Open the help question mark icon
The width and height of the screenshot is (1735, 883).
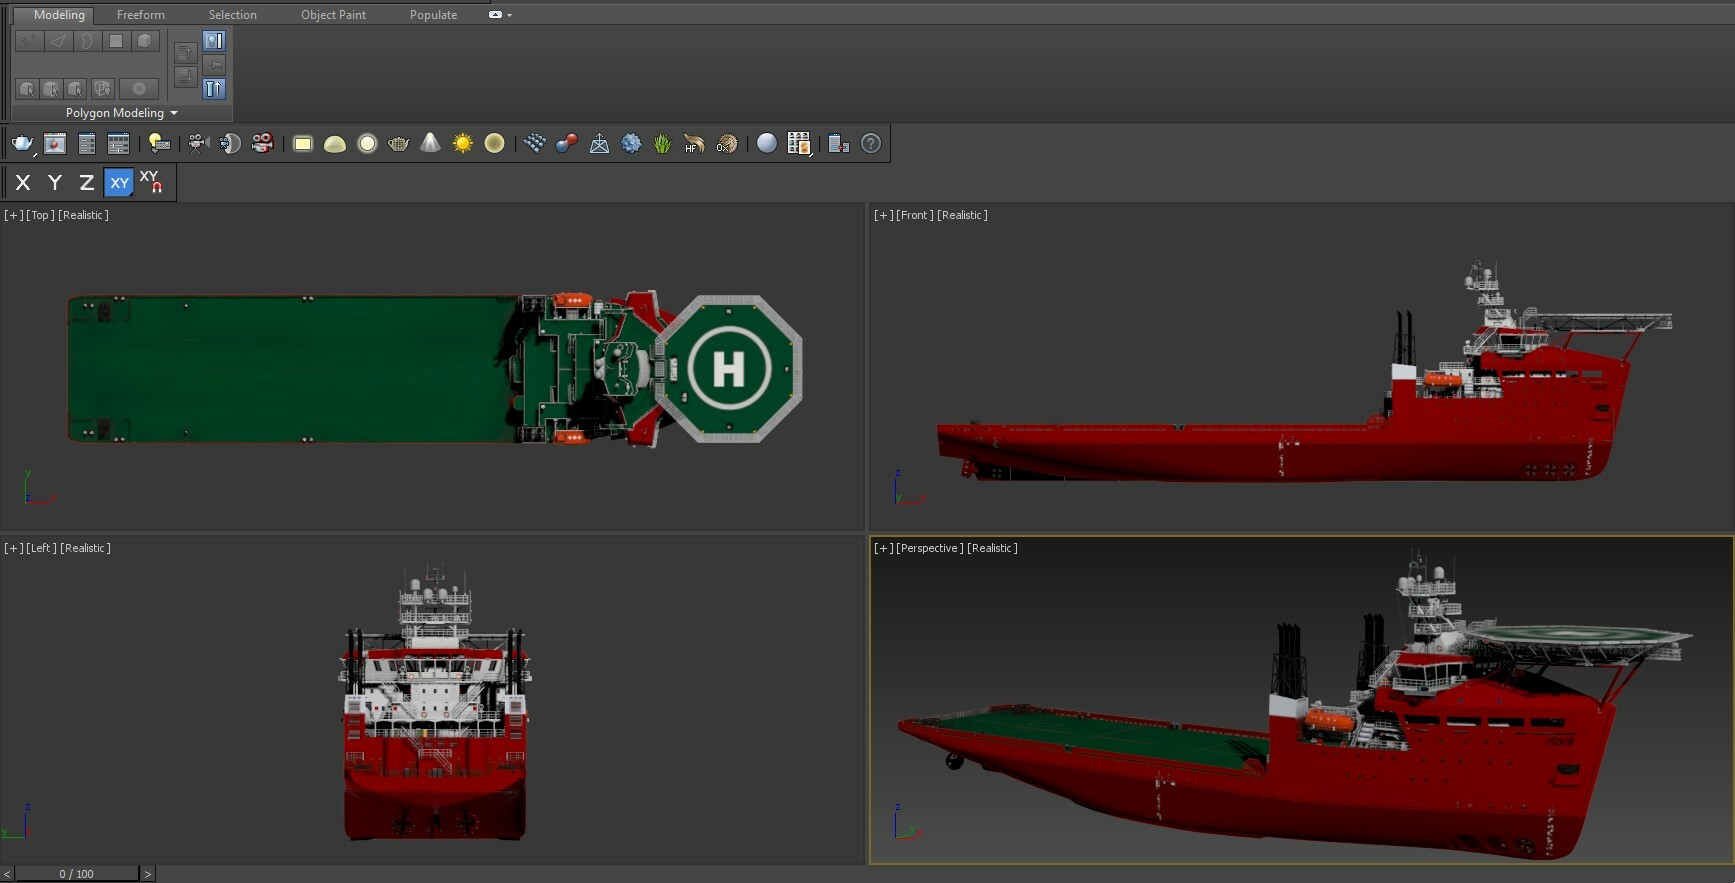click(x=871, y=144)
